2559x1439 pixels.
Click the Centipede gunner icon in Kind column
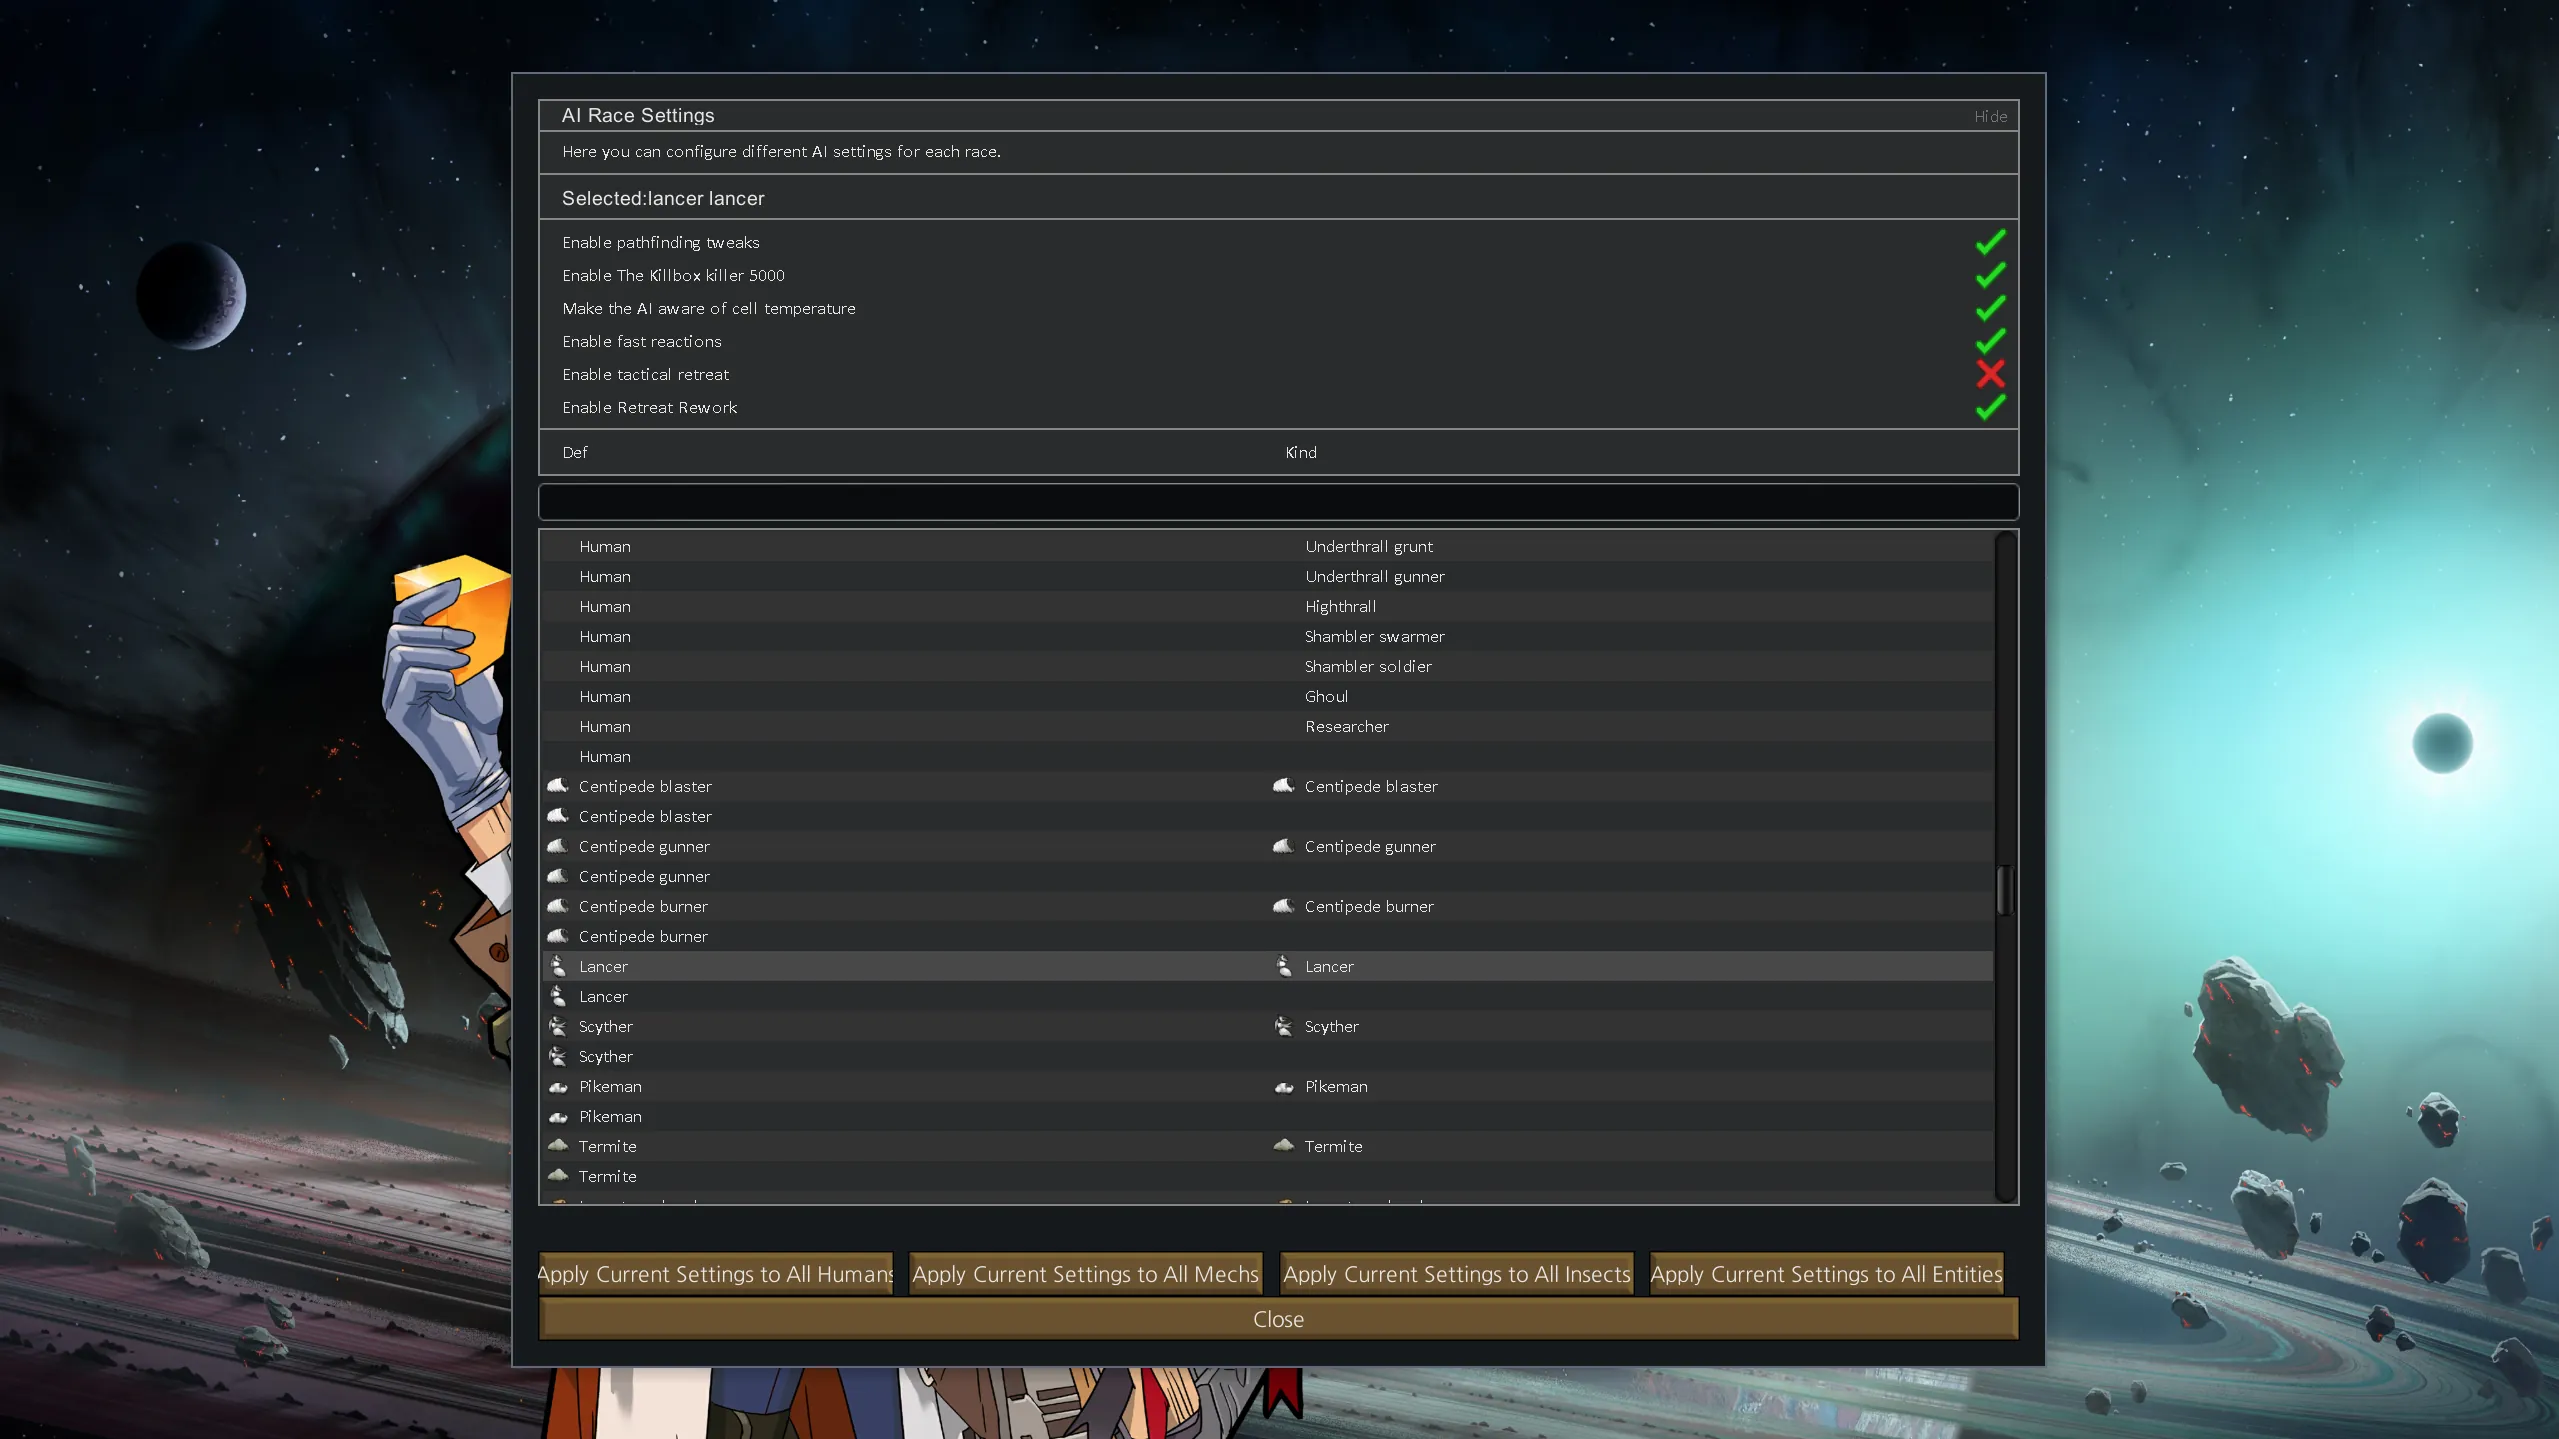pyautogui.click(x=1283, y=846)
